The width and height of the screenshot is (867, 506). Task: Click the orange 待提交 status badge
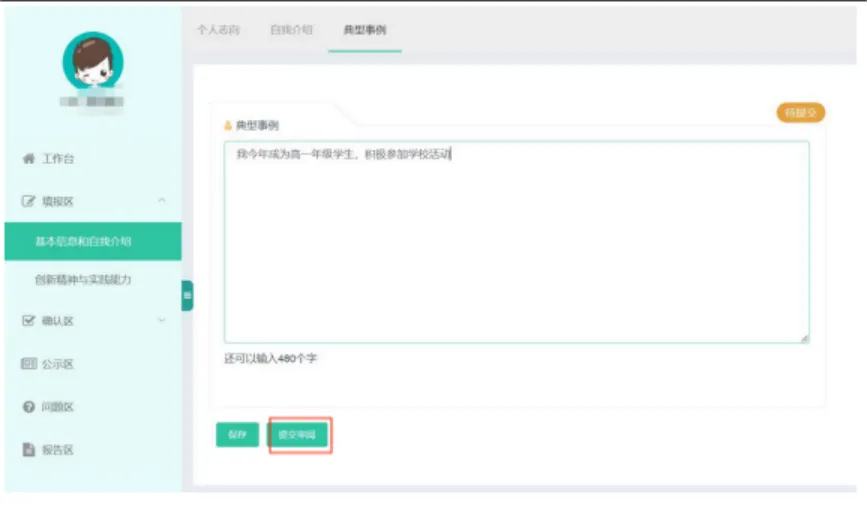800,113
